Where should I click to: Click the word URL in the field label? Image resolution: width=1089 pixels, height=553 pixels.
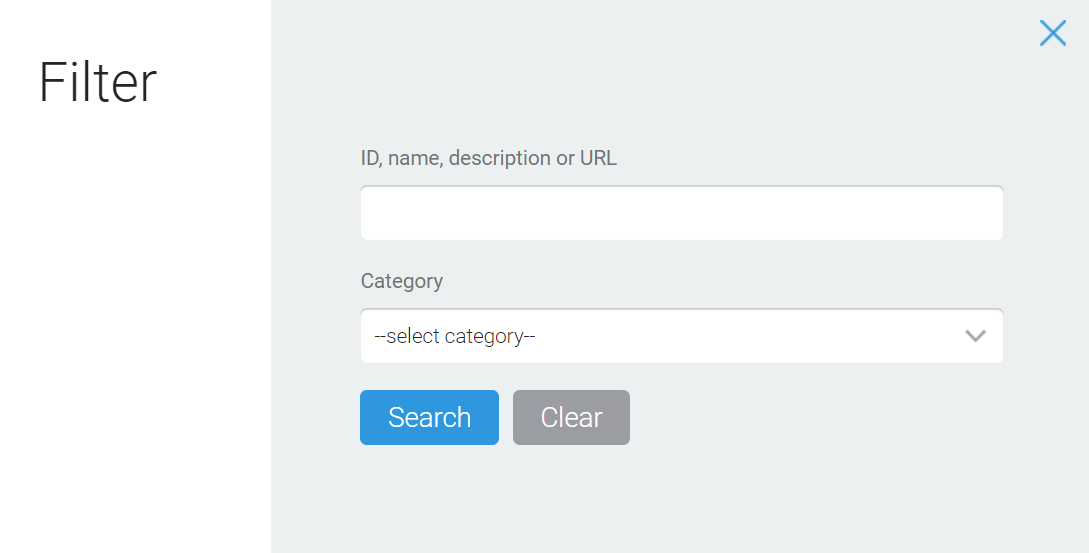(x=598, y=158)
